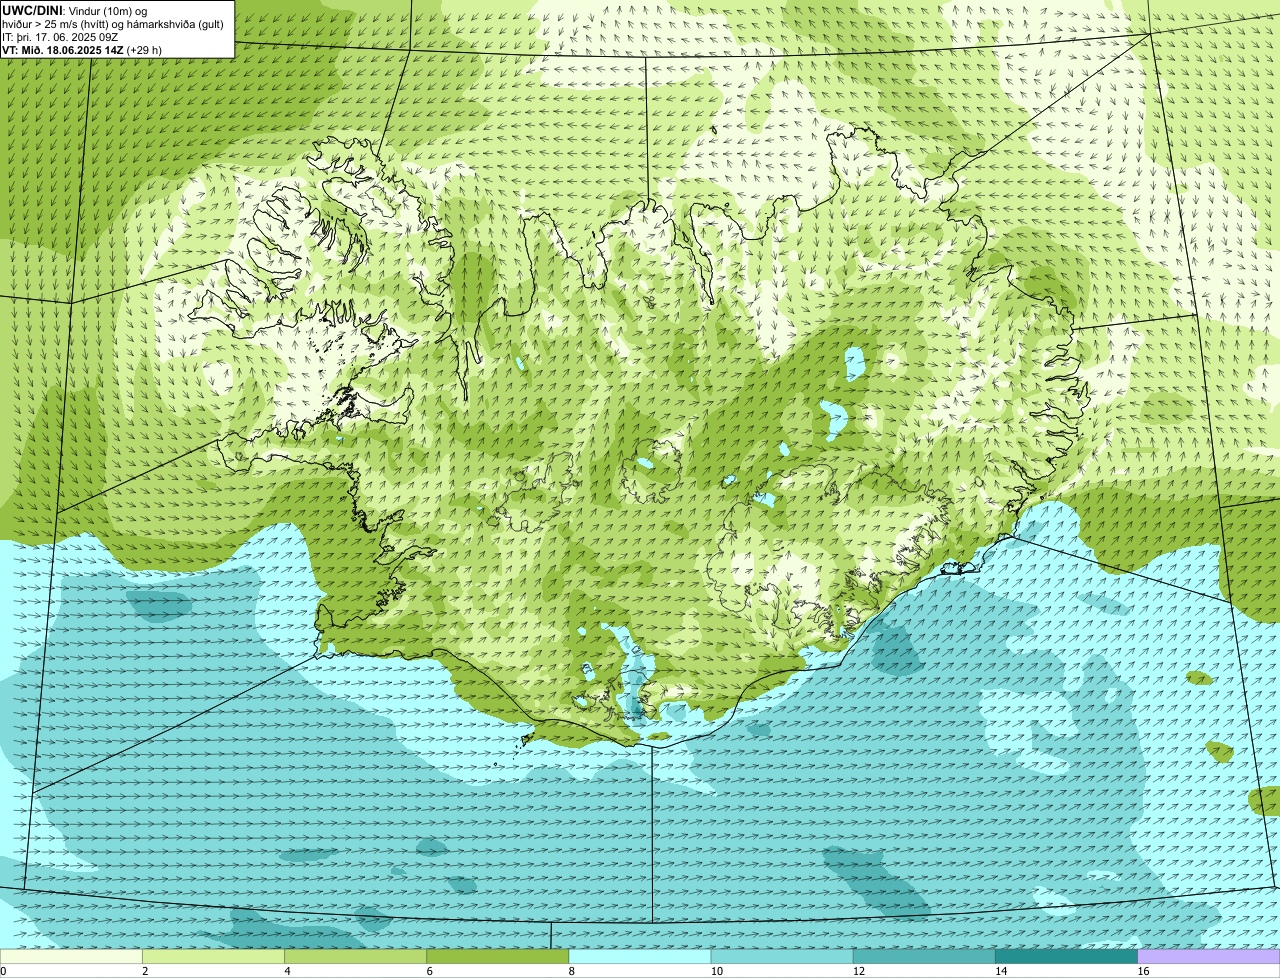Click the 'hviður > 25 m/s (hvítt)' description line
The width and height of the screenshot is (1280, 978).
113,24
